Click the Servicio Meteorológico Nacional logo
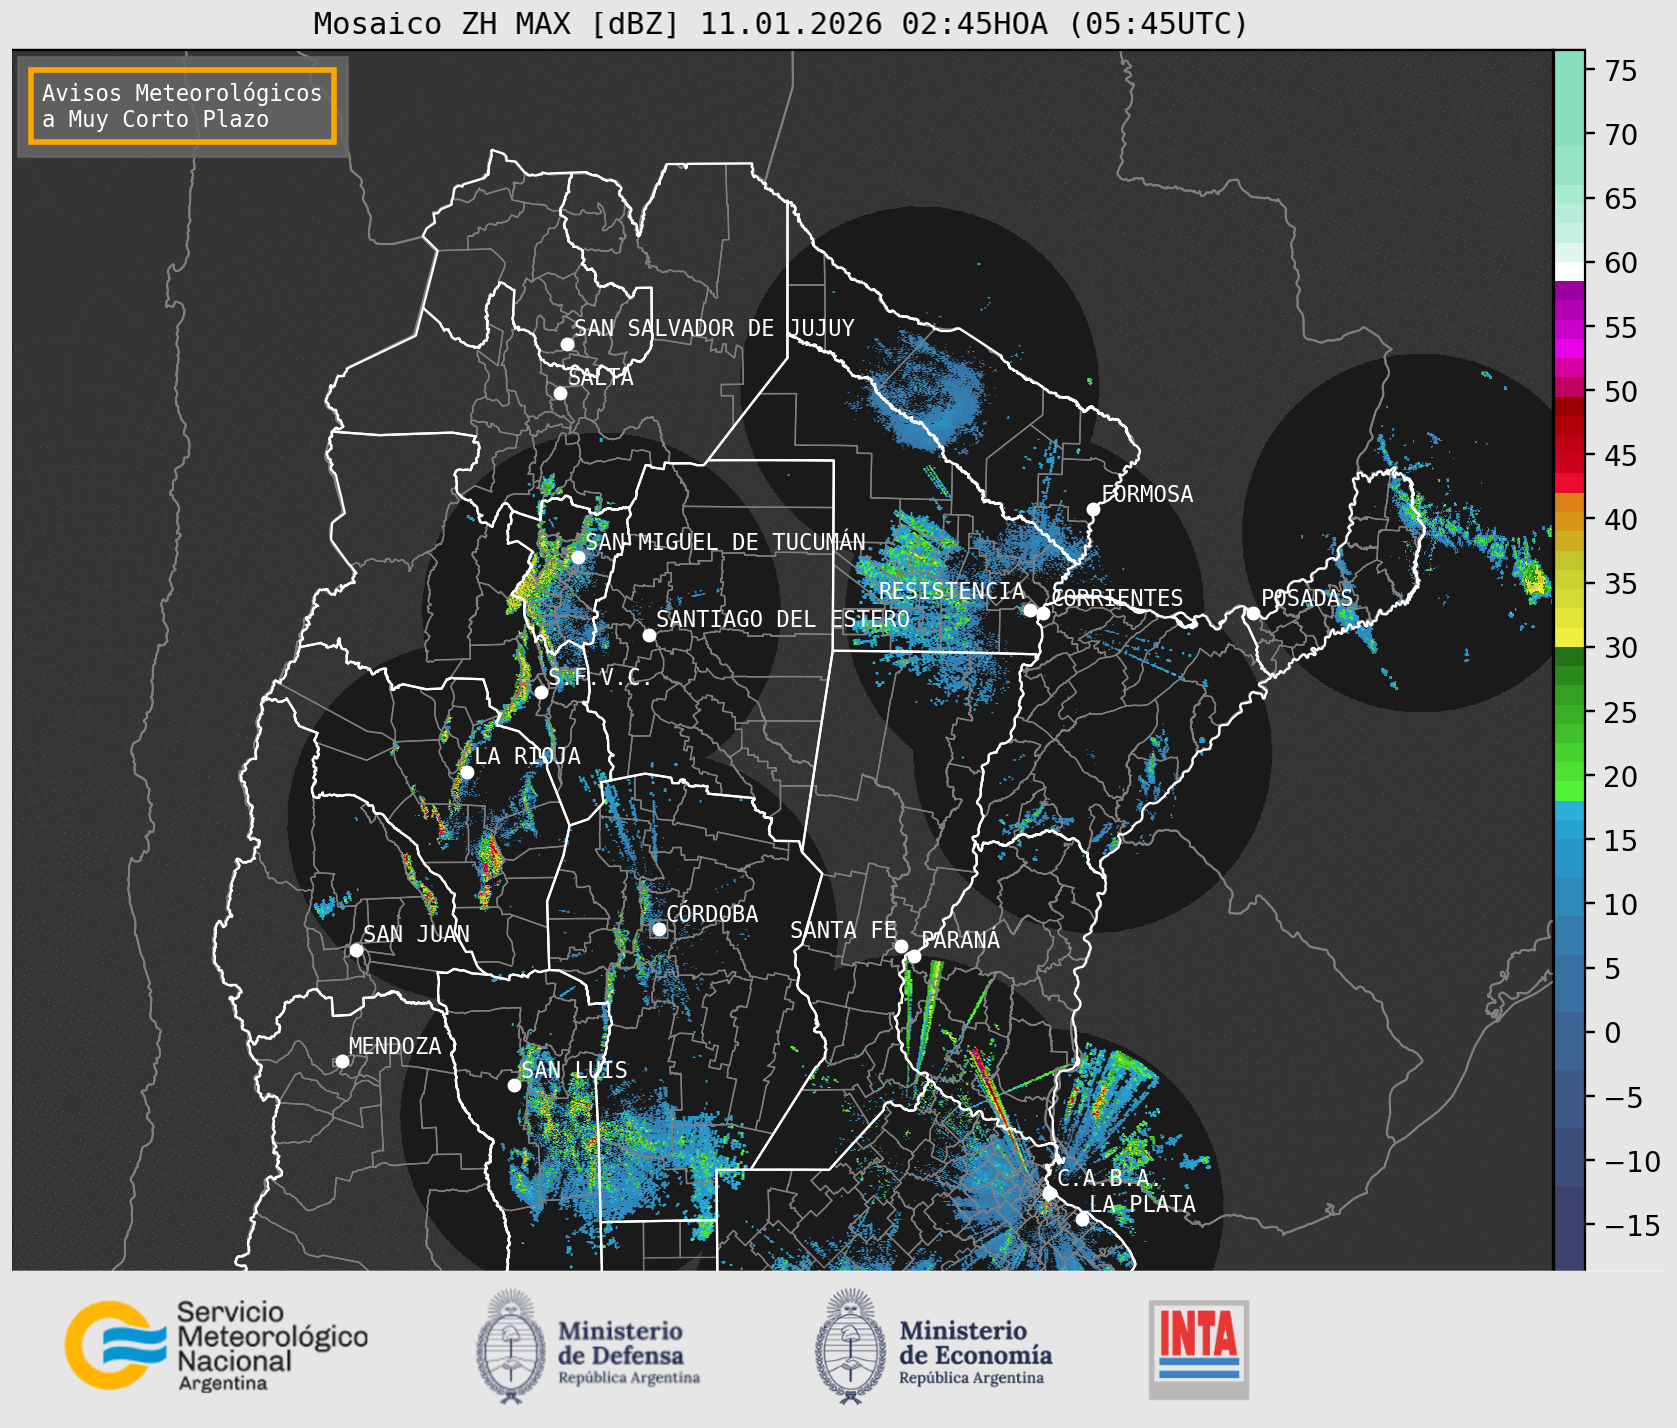Image resolution: width=1677 pixels, height=1428 pixels. pyautogui.click(x=217, y=1345)
